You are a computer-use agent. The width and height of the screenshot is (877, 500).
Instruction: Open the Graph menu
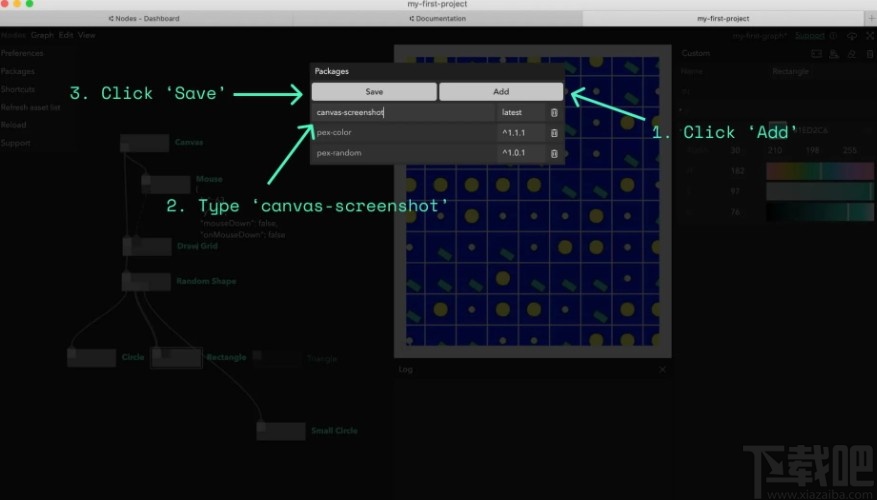click(43, 35)
